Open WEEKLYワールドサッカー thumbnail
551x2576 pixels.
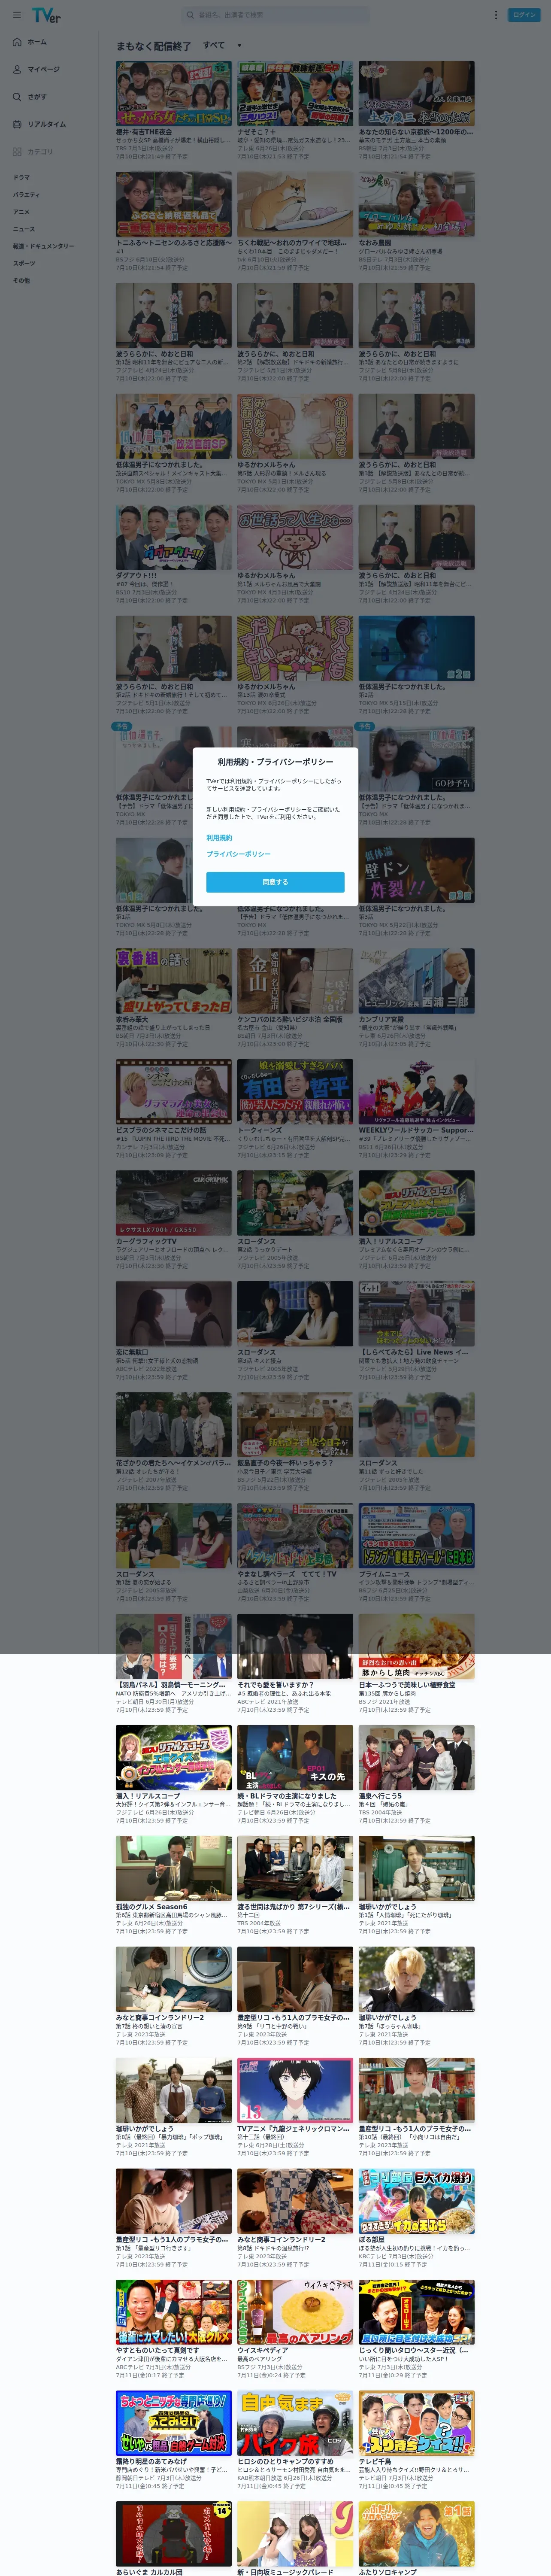point(417,1092)
